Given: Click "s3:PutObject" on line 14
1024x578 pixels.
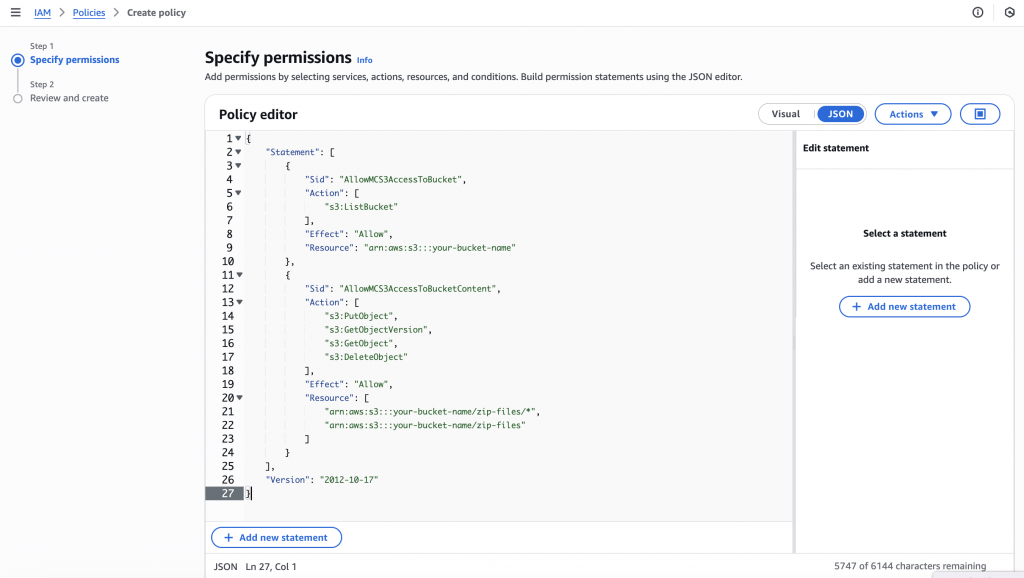Looking at the screenshot, I should (x=359, y=316).
